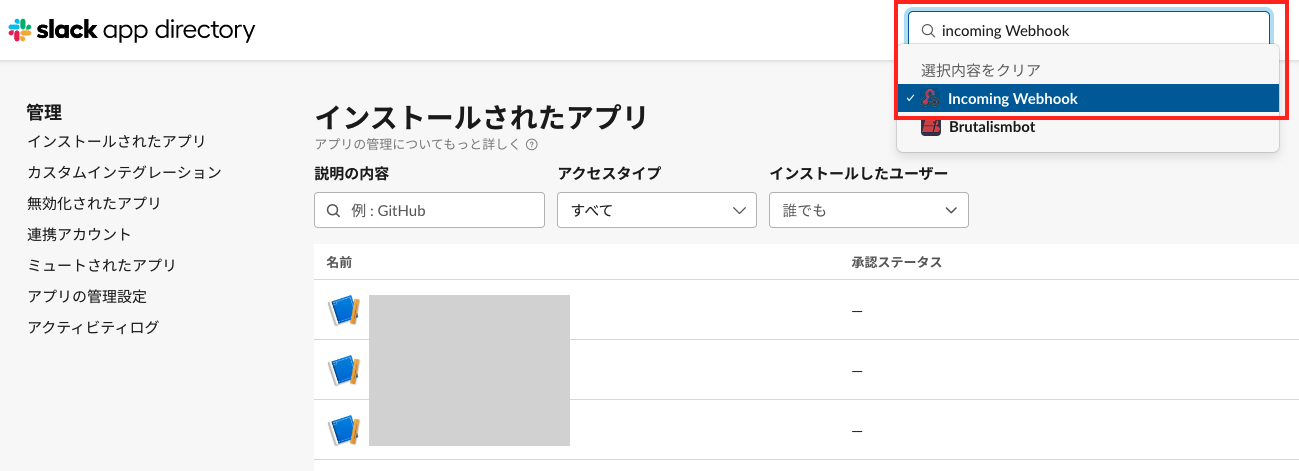The width and height of the screenshot is (1299, 471).
Task: Click the third blue notebook app icon
Action: [x=343, y=431]
